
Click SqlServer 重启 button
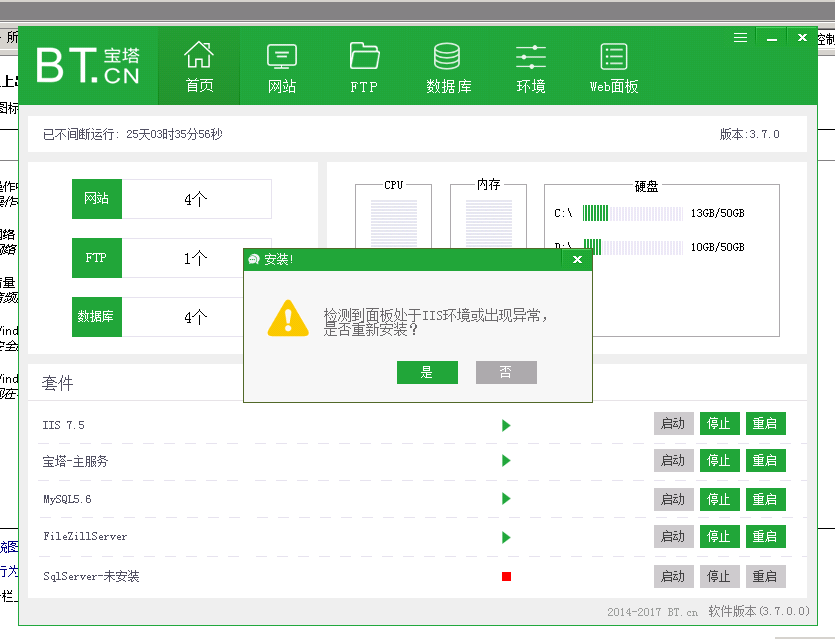(765, 577)
